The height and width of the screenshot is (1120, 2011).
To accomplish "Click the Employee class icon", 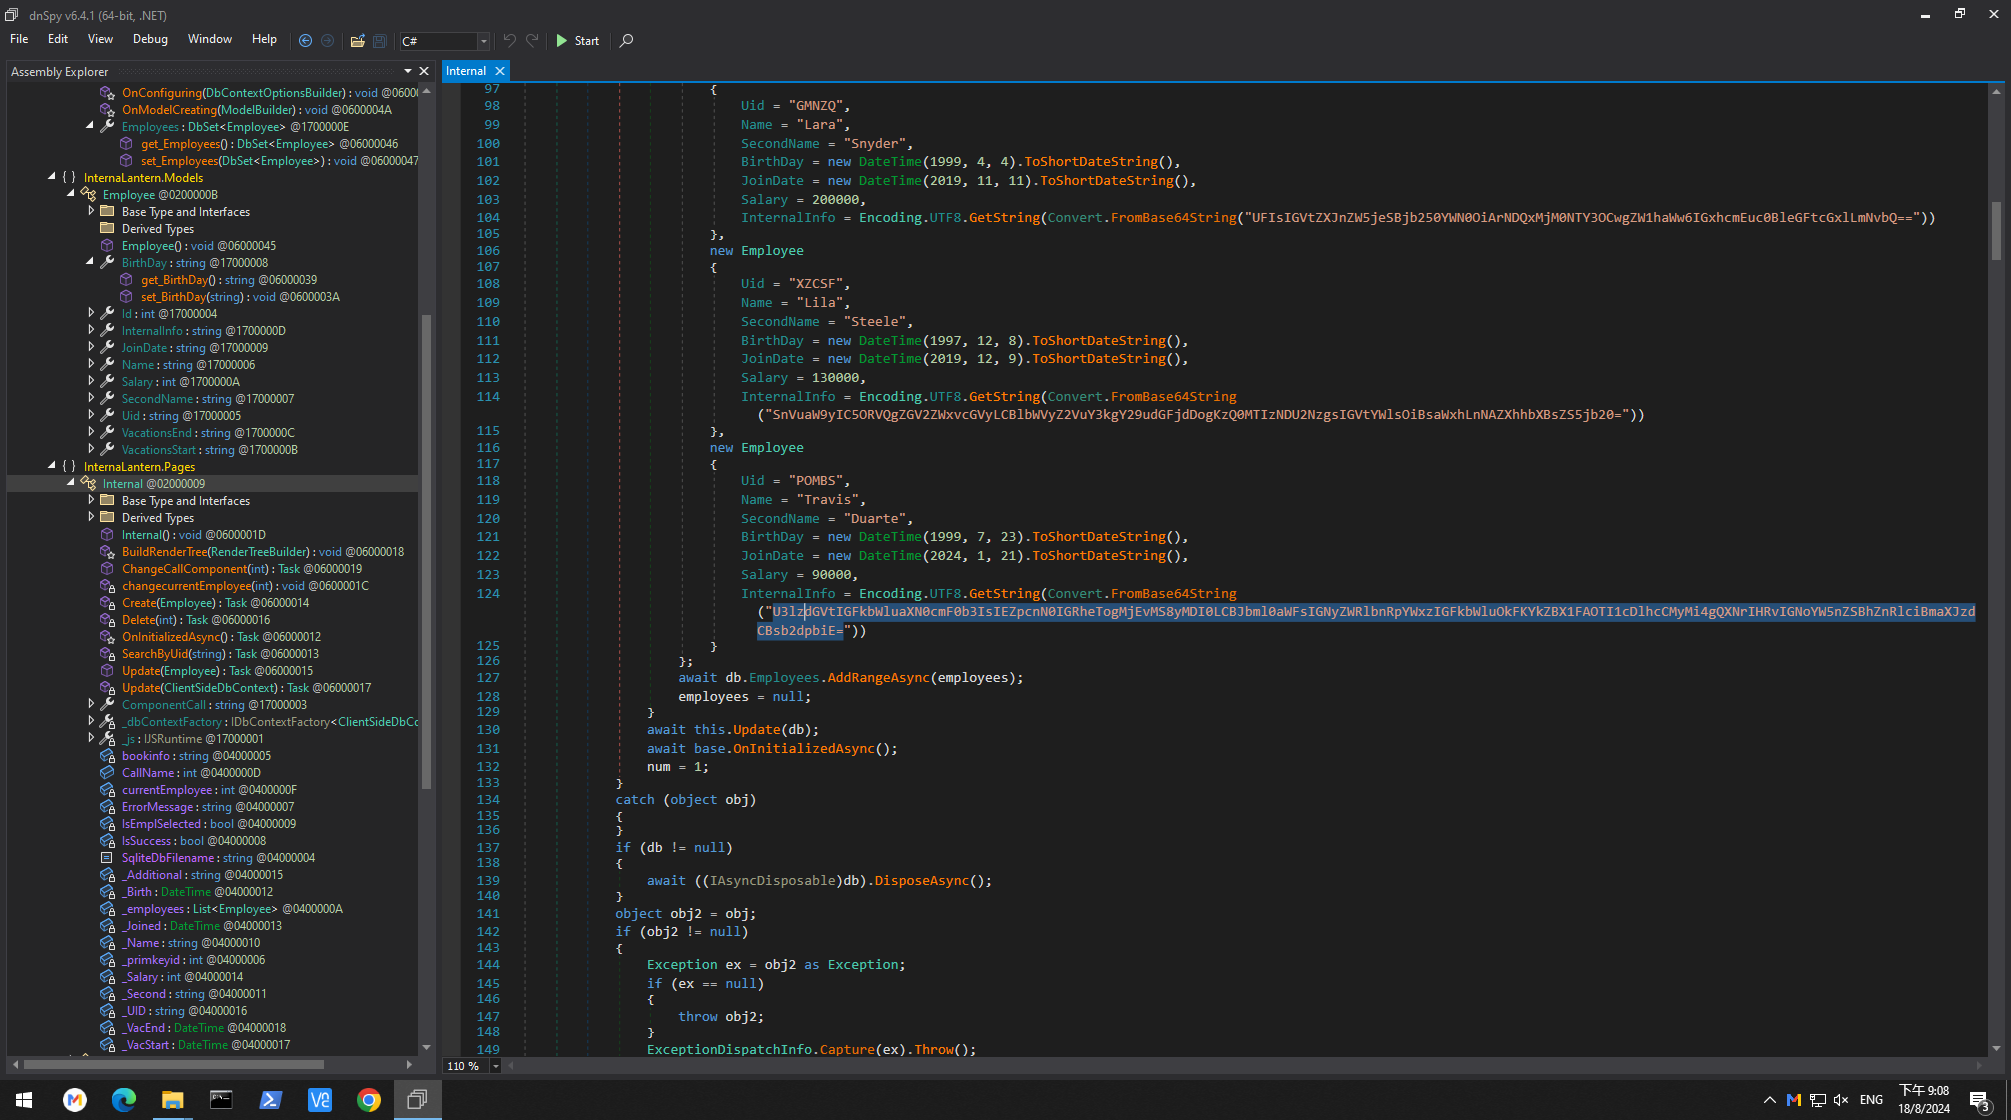I will click(x=88, y=194).
